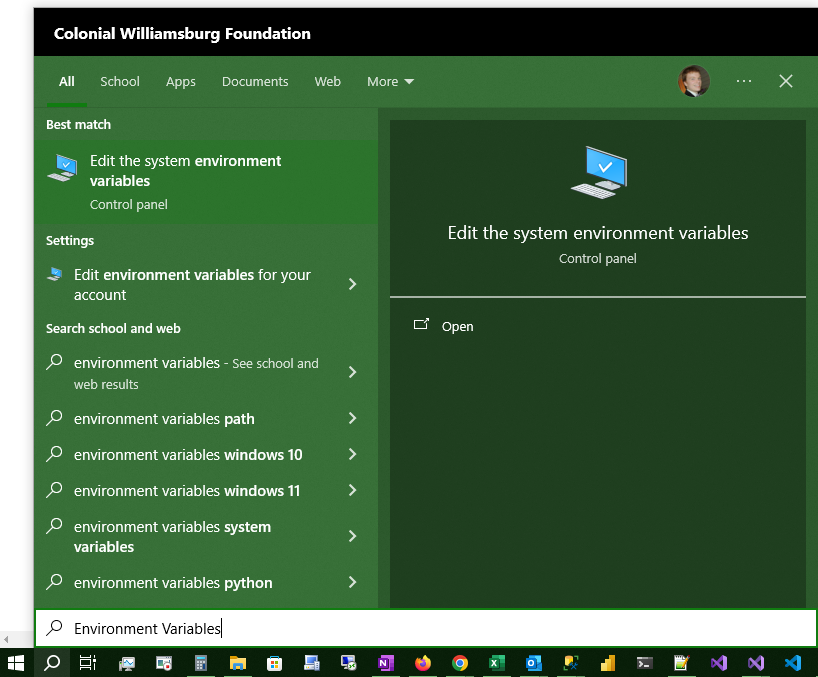Image resolution: width=818 pixels, height=677 pixels.
Task: Open the terminal console taskbar icon
Action: point(645,663)
